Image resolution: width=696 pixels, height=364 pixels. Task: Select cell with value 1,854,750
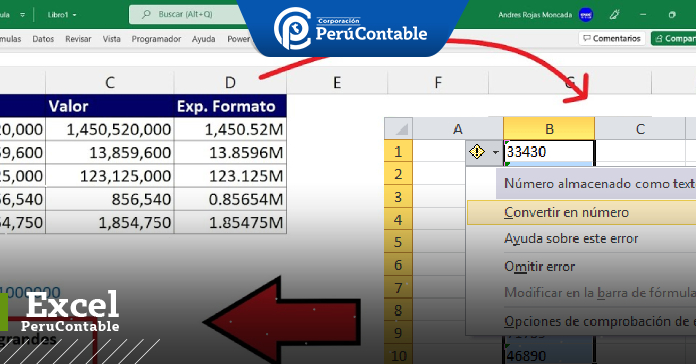(x=110, y=222)
